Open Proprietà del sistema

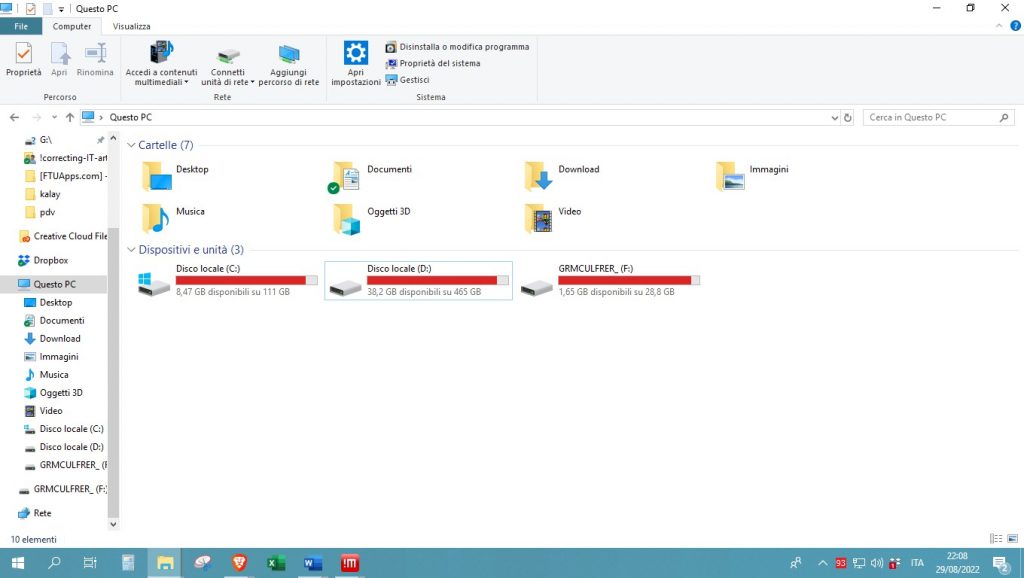coord(443,62)
